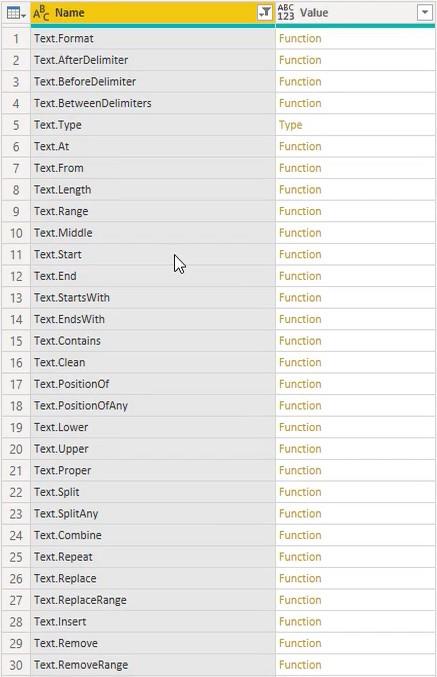Click the ABC text type icon on Name column
This screenshot has height=677, width=437.
[x=41, y=13]
